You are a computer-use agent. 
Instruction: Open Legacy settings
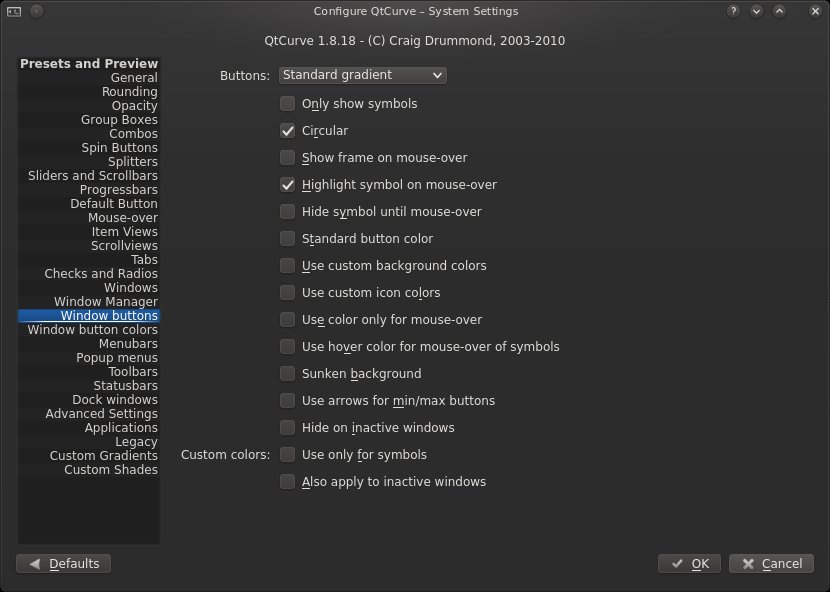coord(89,442)
